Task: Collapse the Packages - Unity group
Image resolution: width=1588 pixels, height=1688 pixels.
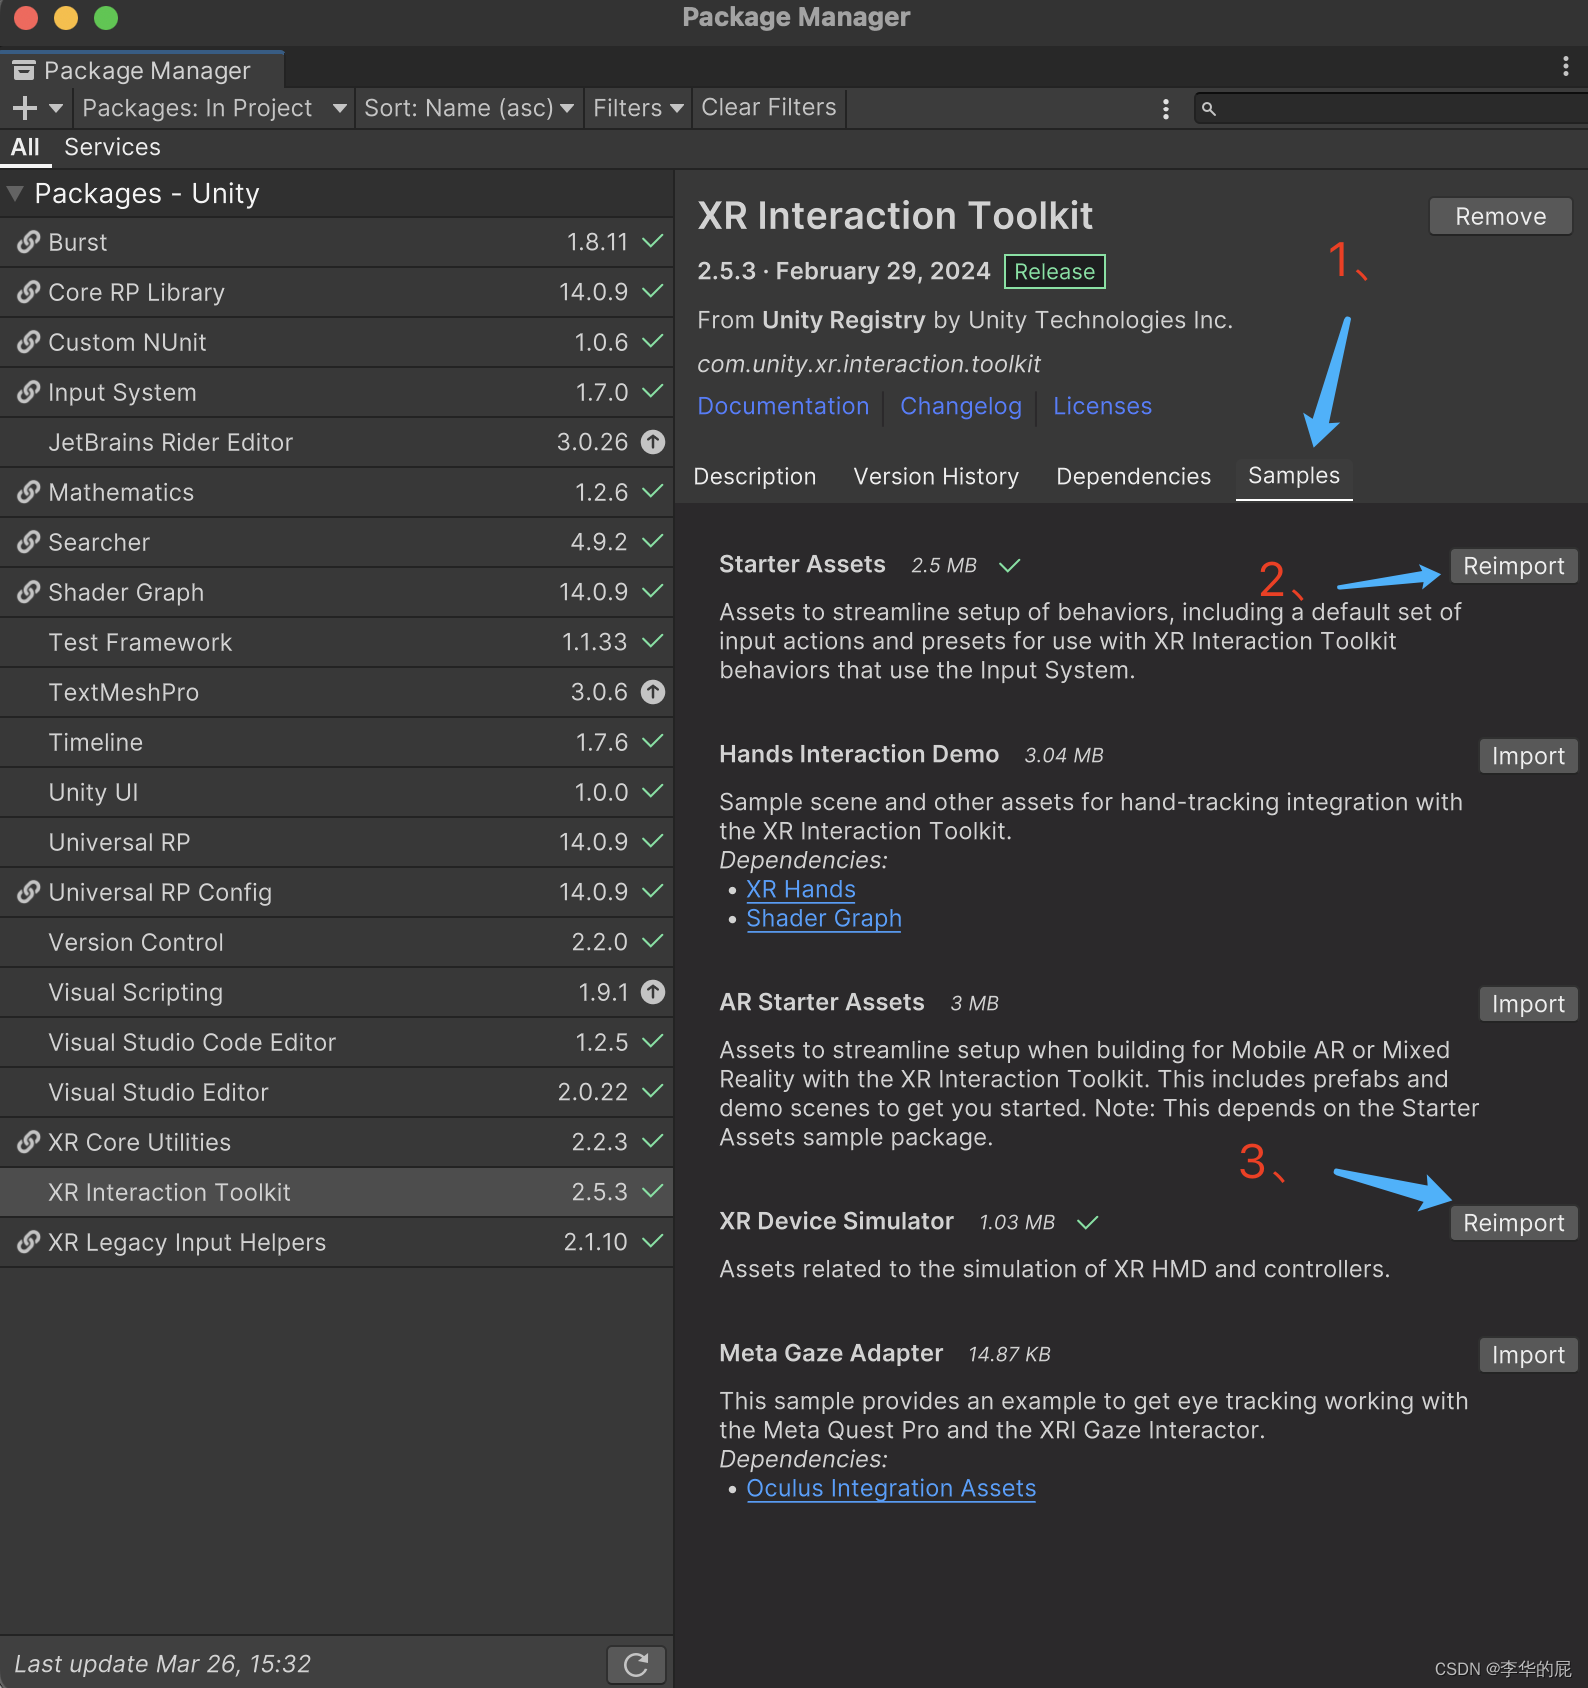Action: tap(15, 193)
